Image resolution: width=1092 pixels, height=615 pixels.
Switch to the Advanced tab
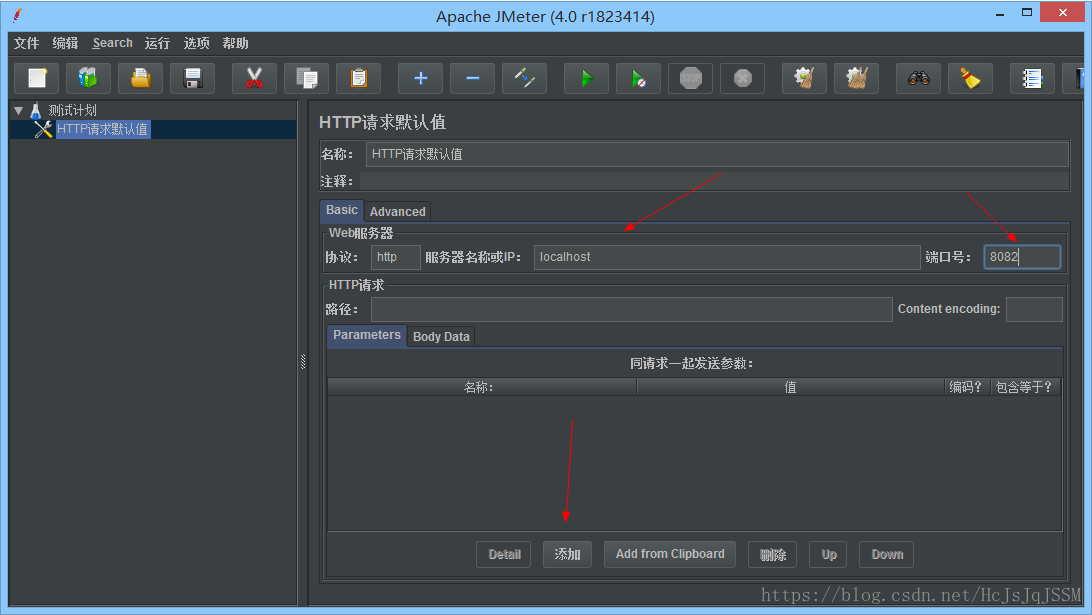coord(397,212)
